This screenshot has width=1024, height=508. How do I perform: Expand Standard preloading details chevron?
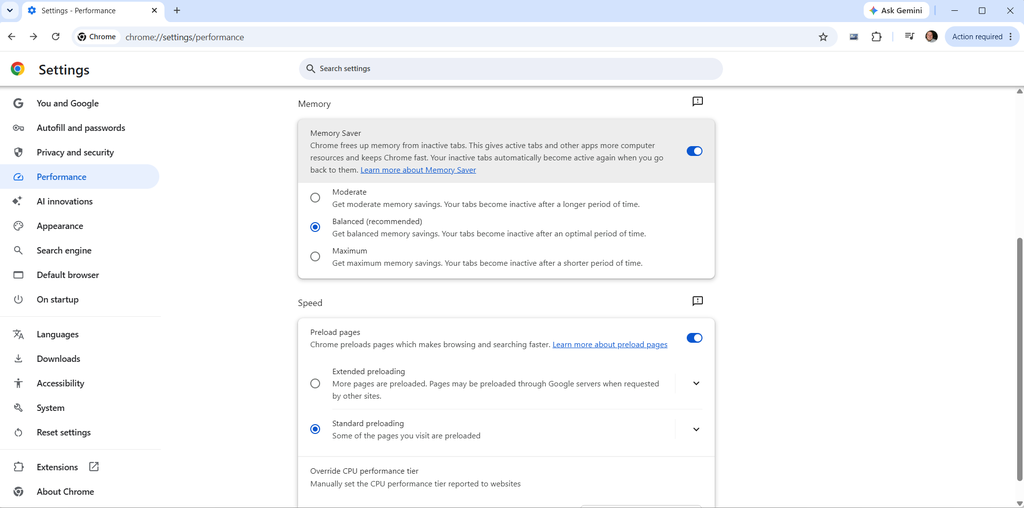coord(696,429)
